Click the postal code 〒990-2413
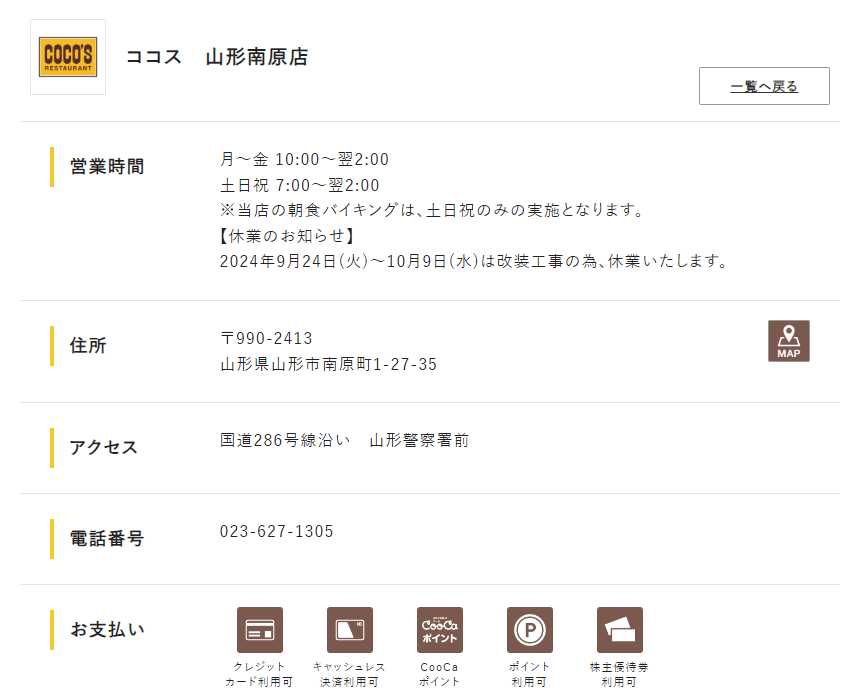Screen dimensions: 854x692 point(266,338)
